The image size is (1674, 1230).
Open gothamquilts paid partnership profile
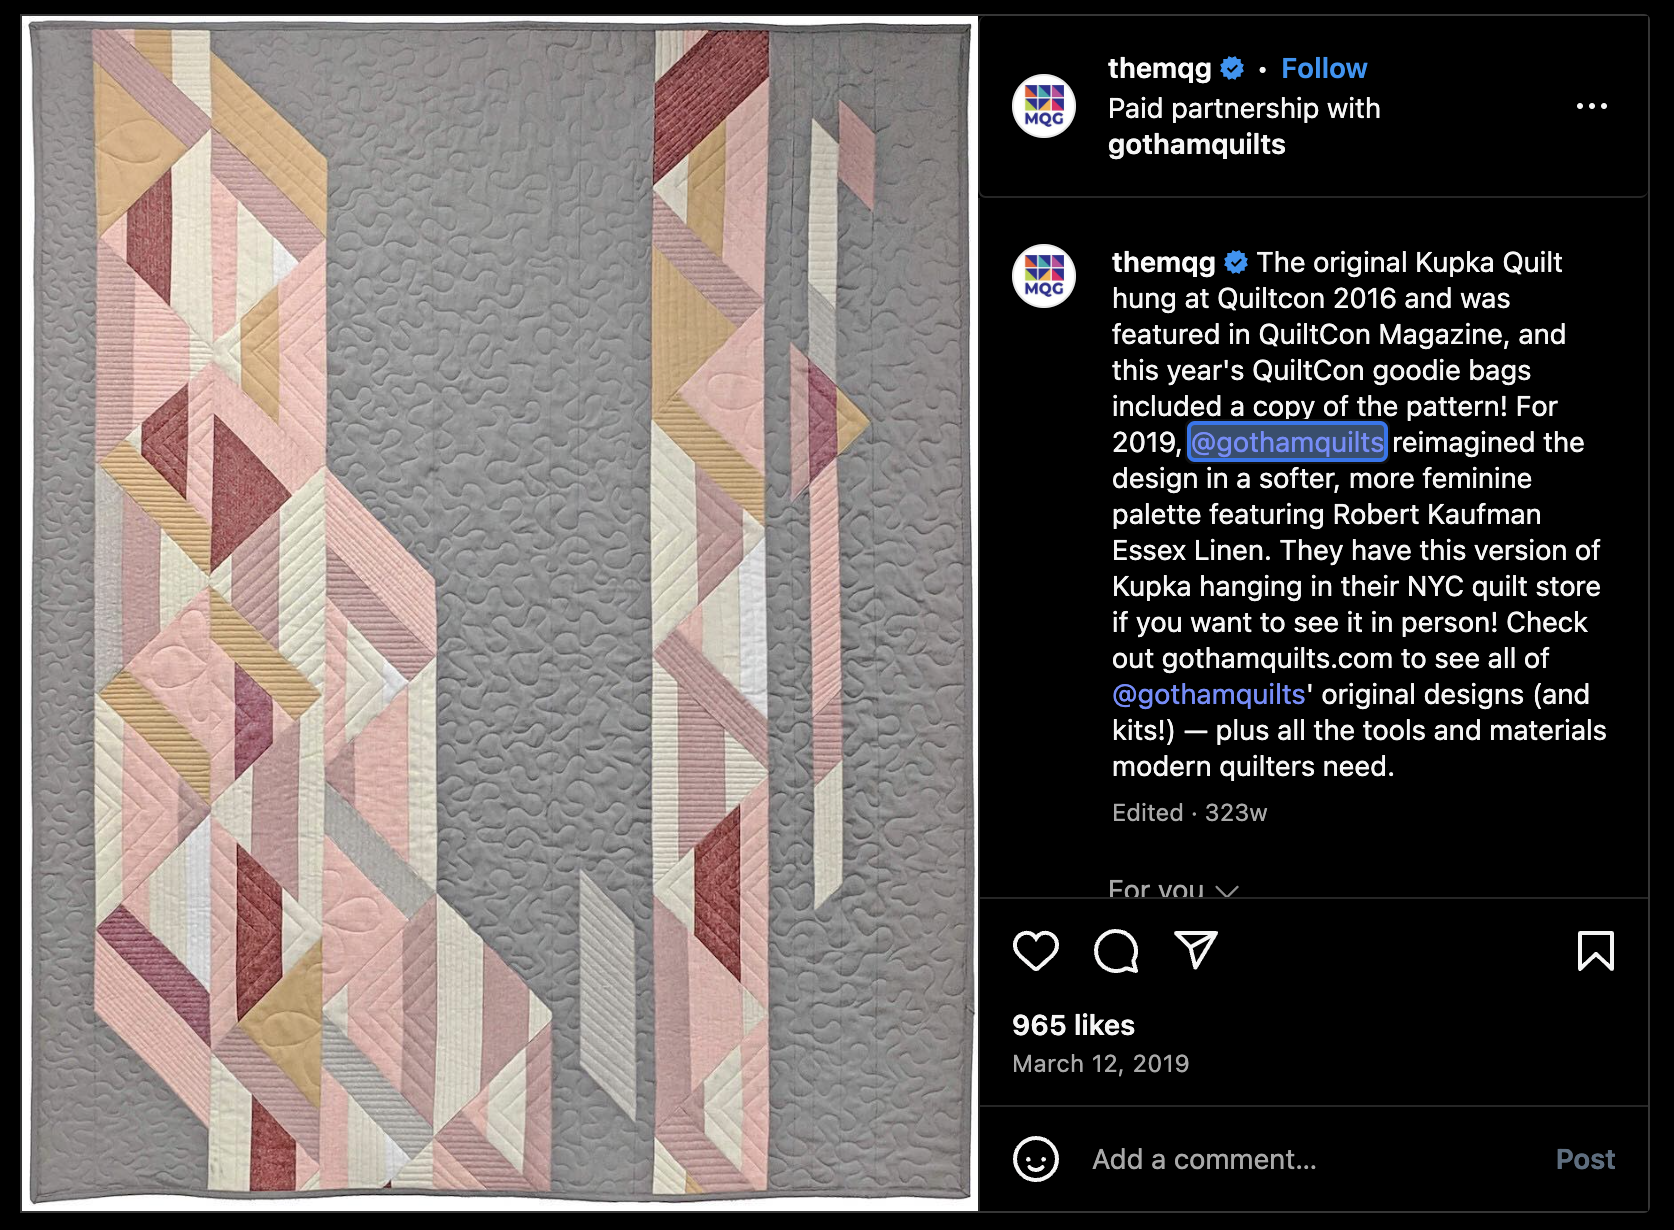tap(1196, 144)
